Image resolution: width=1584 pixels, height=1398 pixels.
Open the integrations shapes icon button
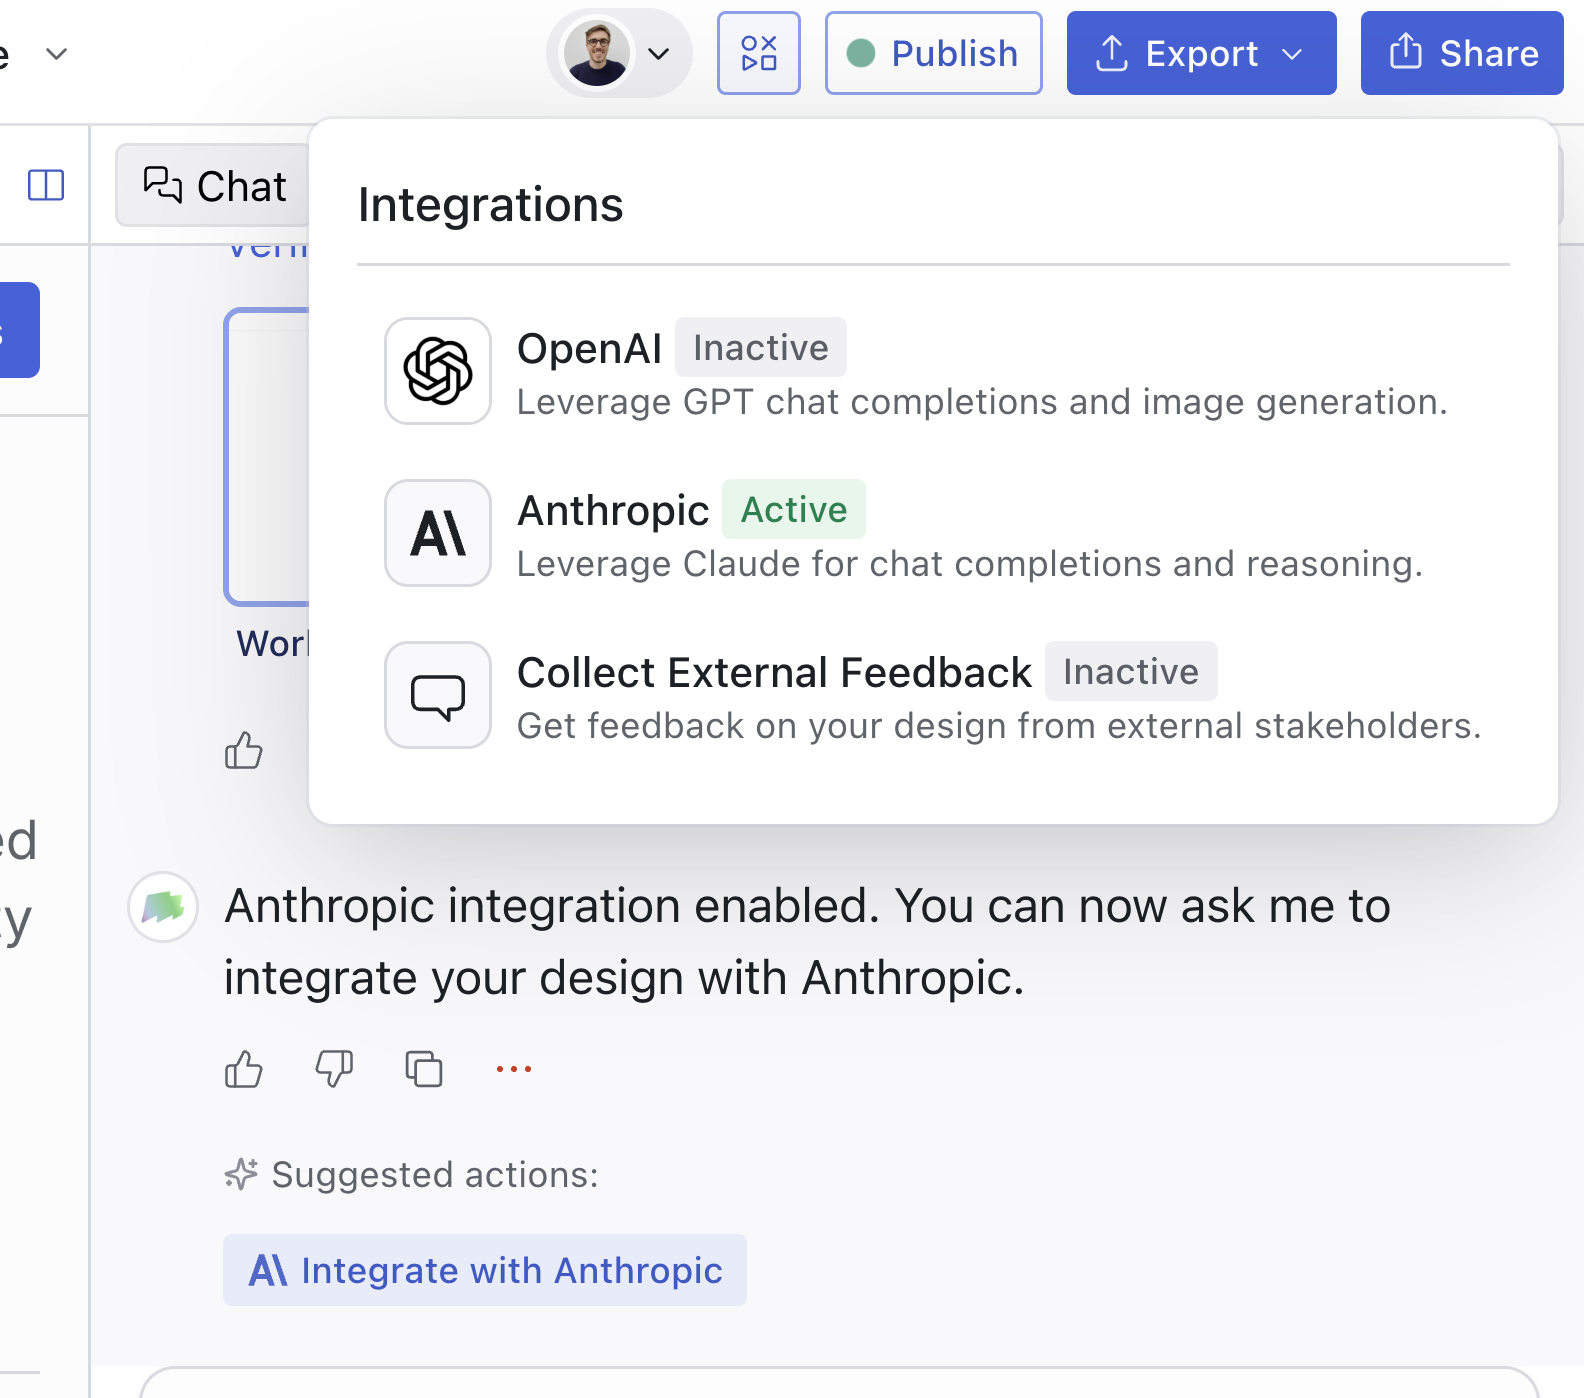click(759, 53)
